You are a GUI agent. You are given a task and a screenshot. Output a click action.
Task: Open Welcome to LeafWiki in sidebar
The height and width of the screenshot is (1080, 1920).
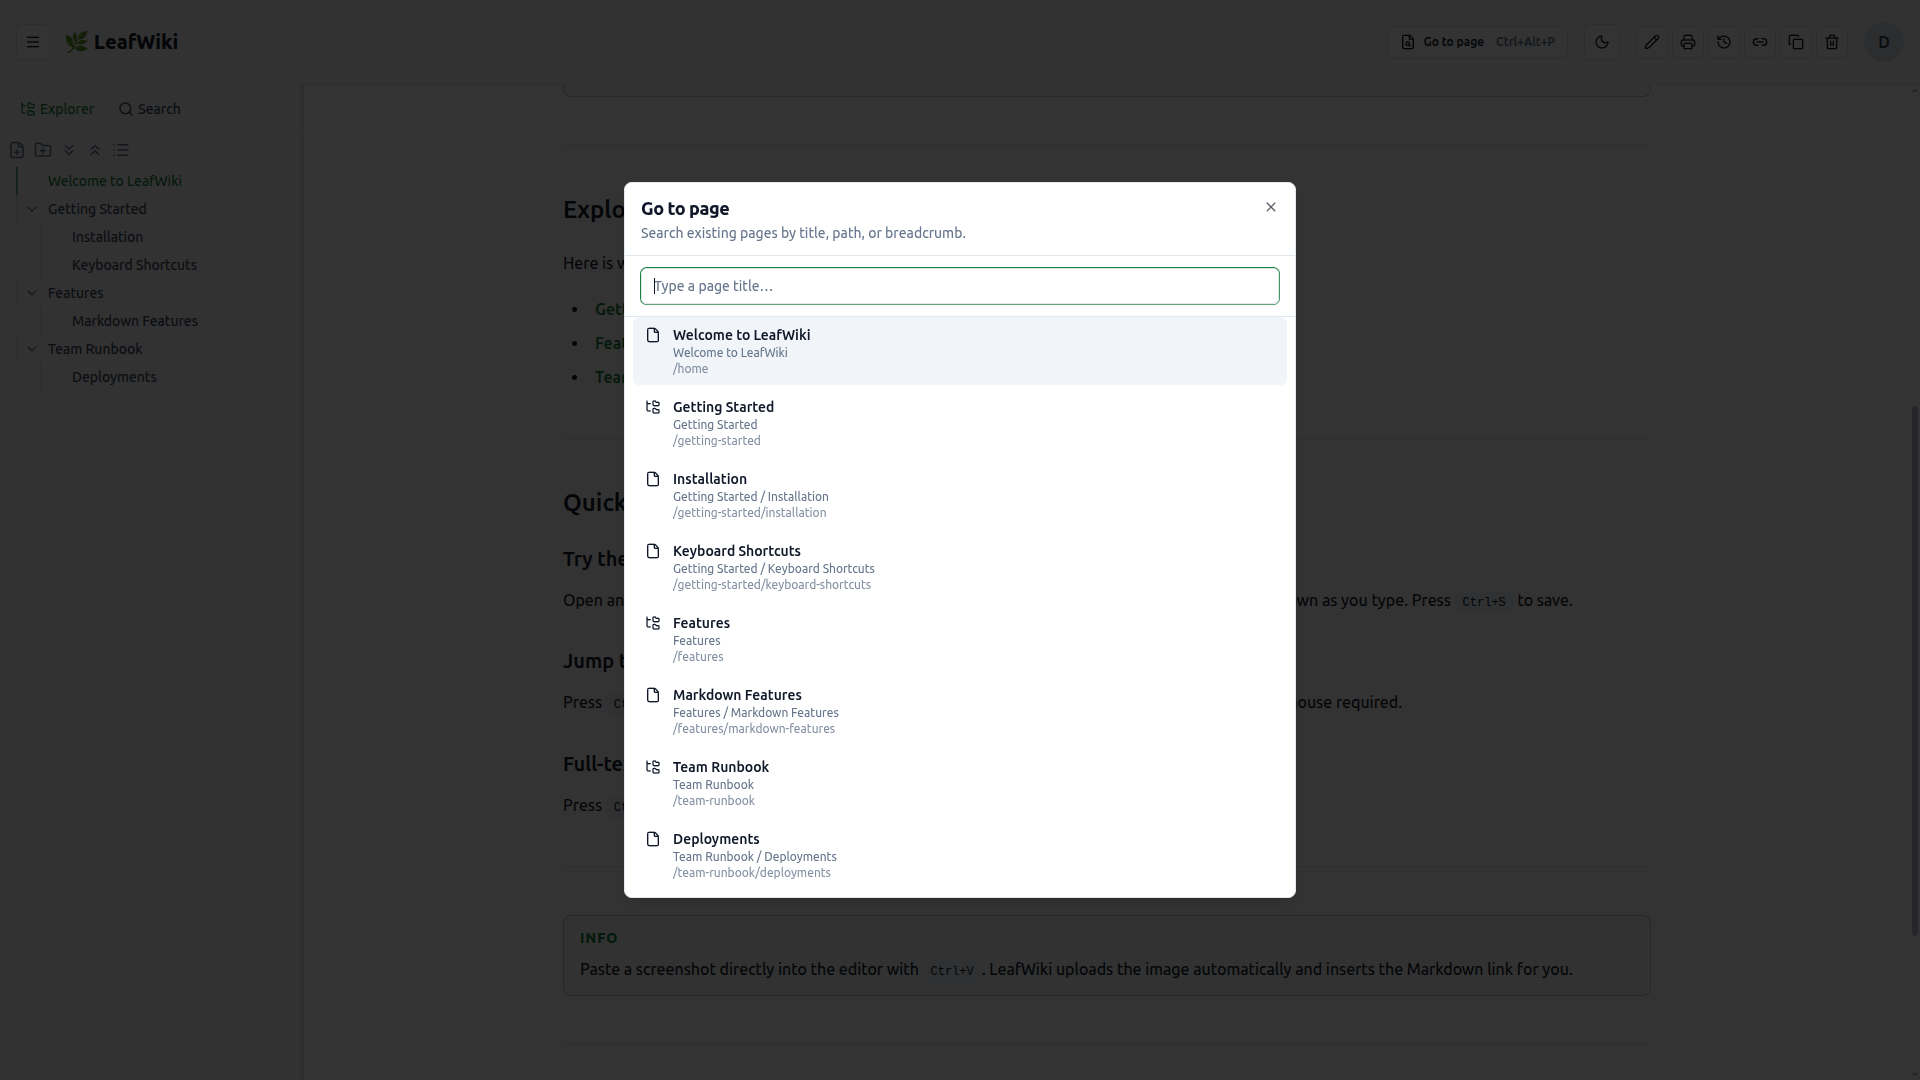pyautogui.click(x=115, y=181)
